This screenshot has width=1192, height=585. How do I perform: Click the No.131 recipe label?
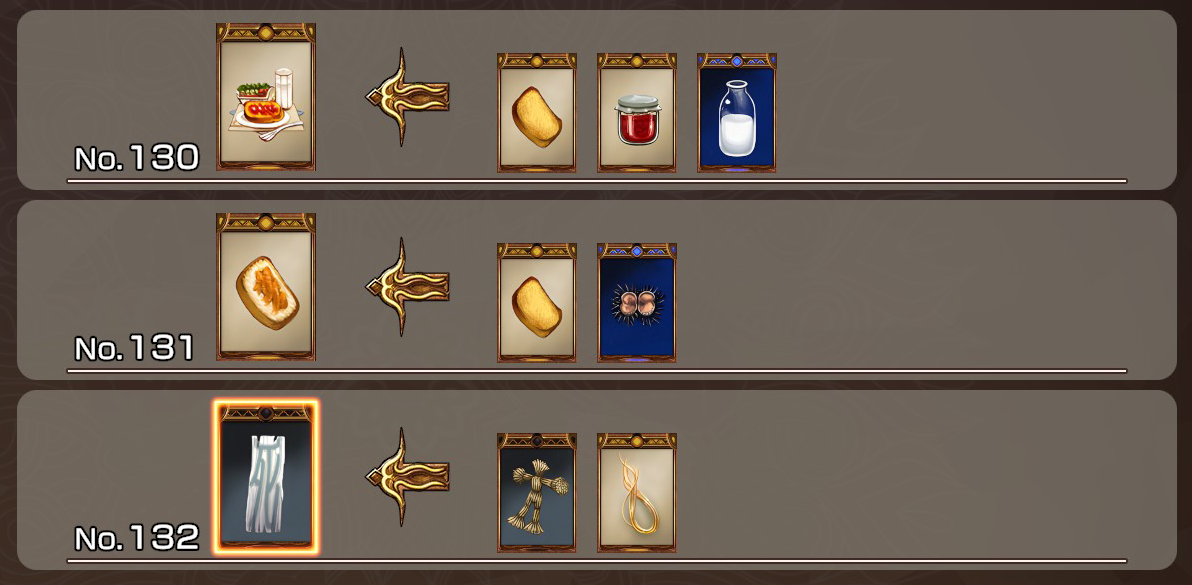[x=134, y=348]
